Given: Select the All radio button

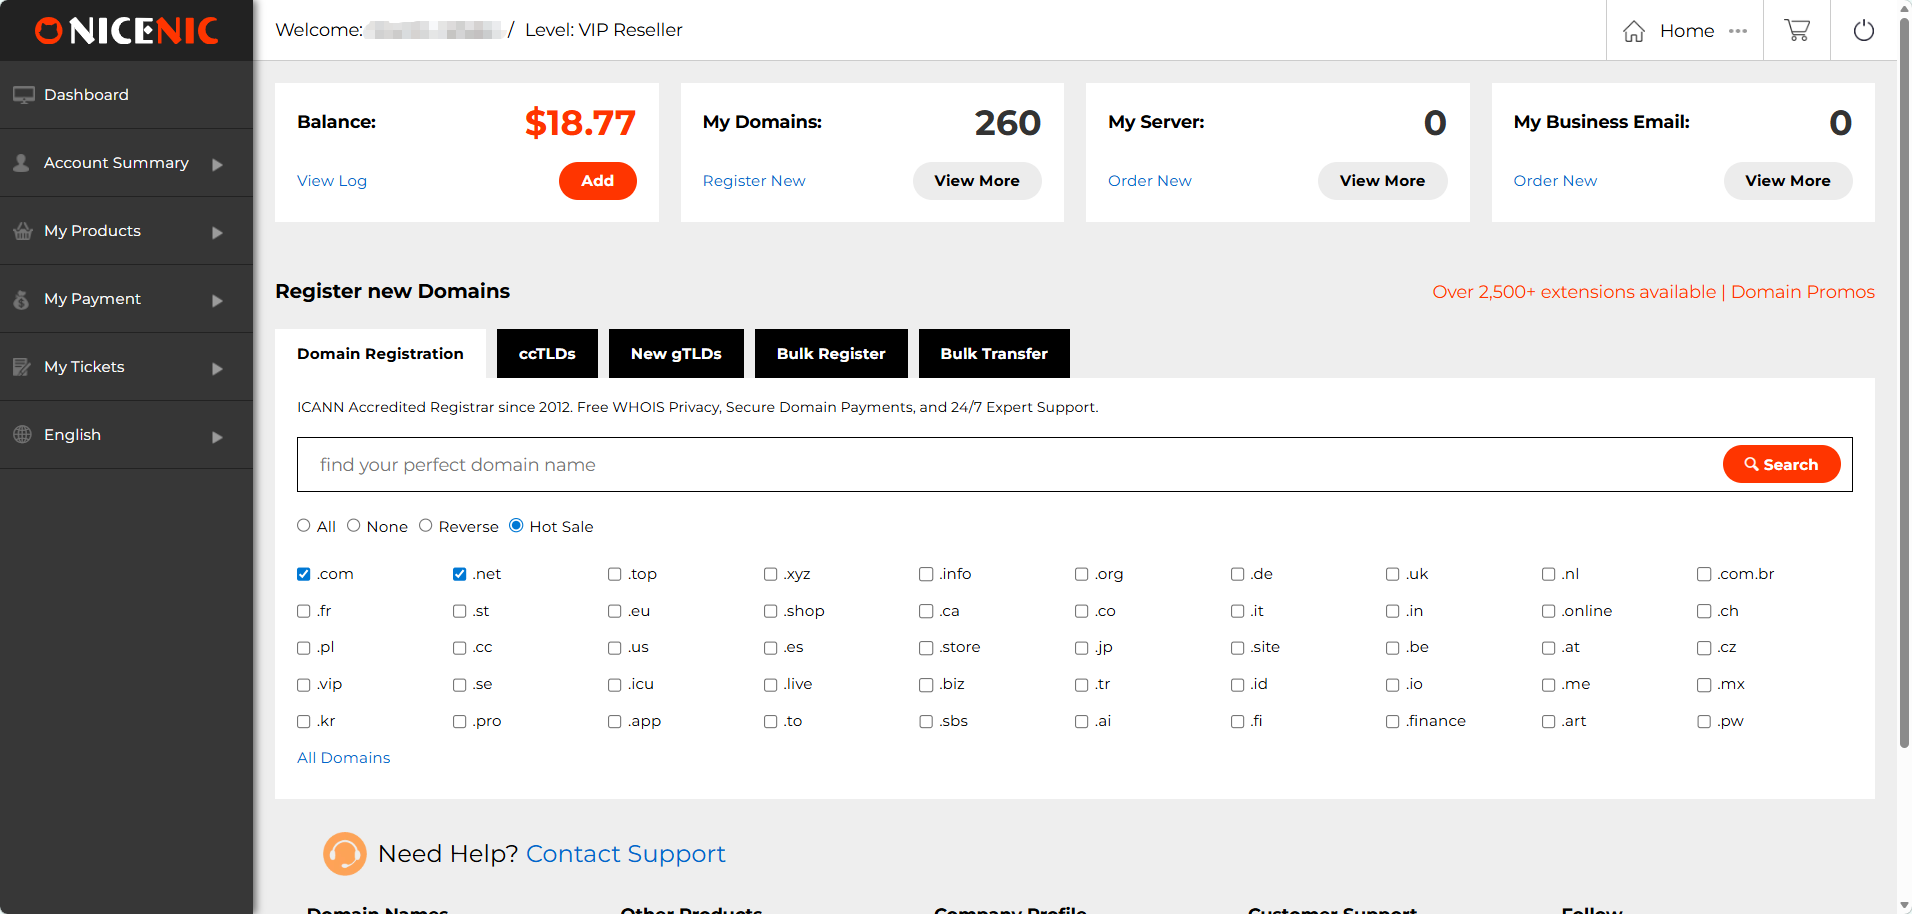Looking at the screenshot, I should pyautogui.click(x=304, y=526).
